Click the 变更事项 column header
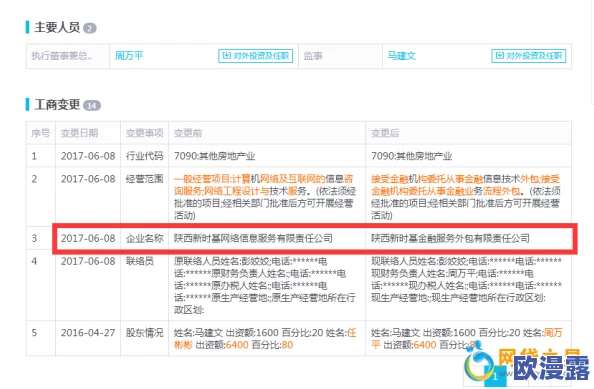This screenshot has width=594, height=389. click(144, 133)
